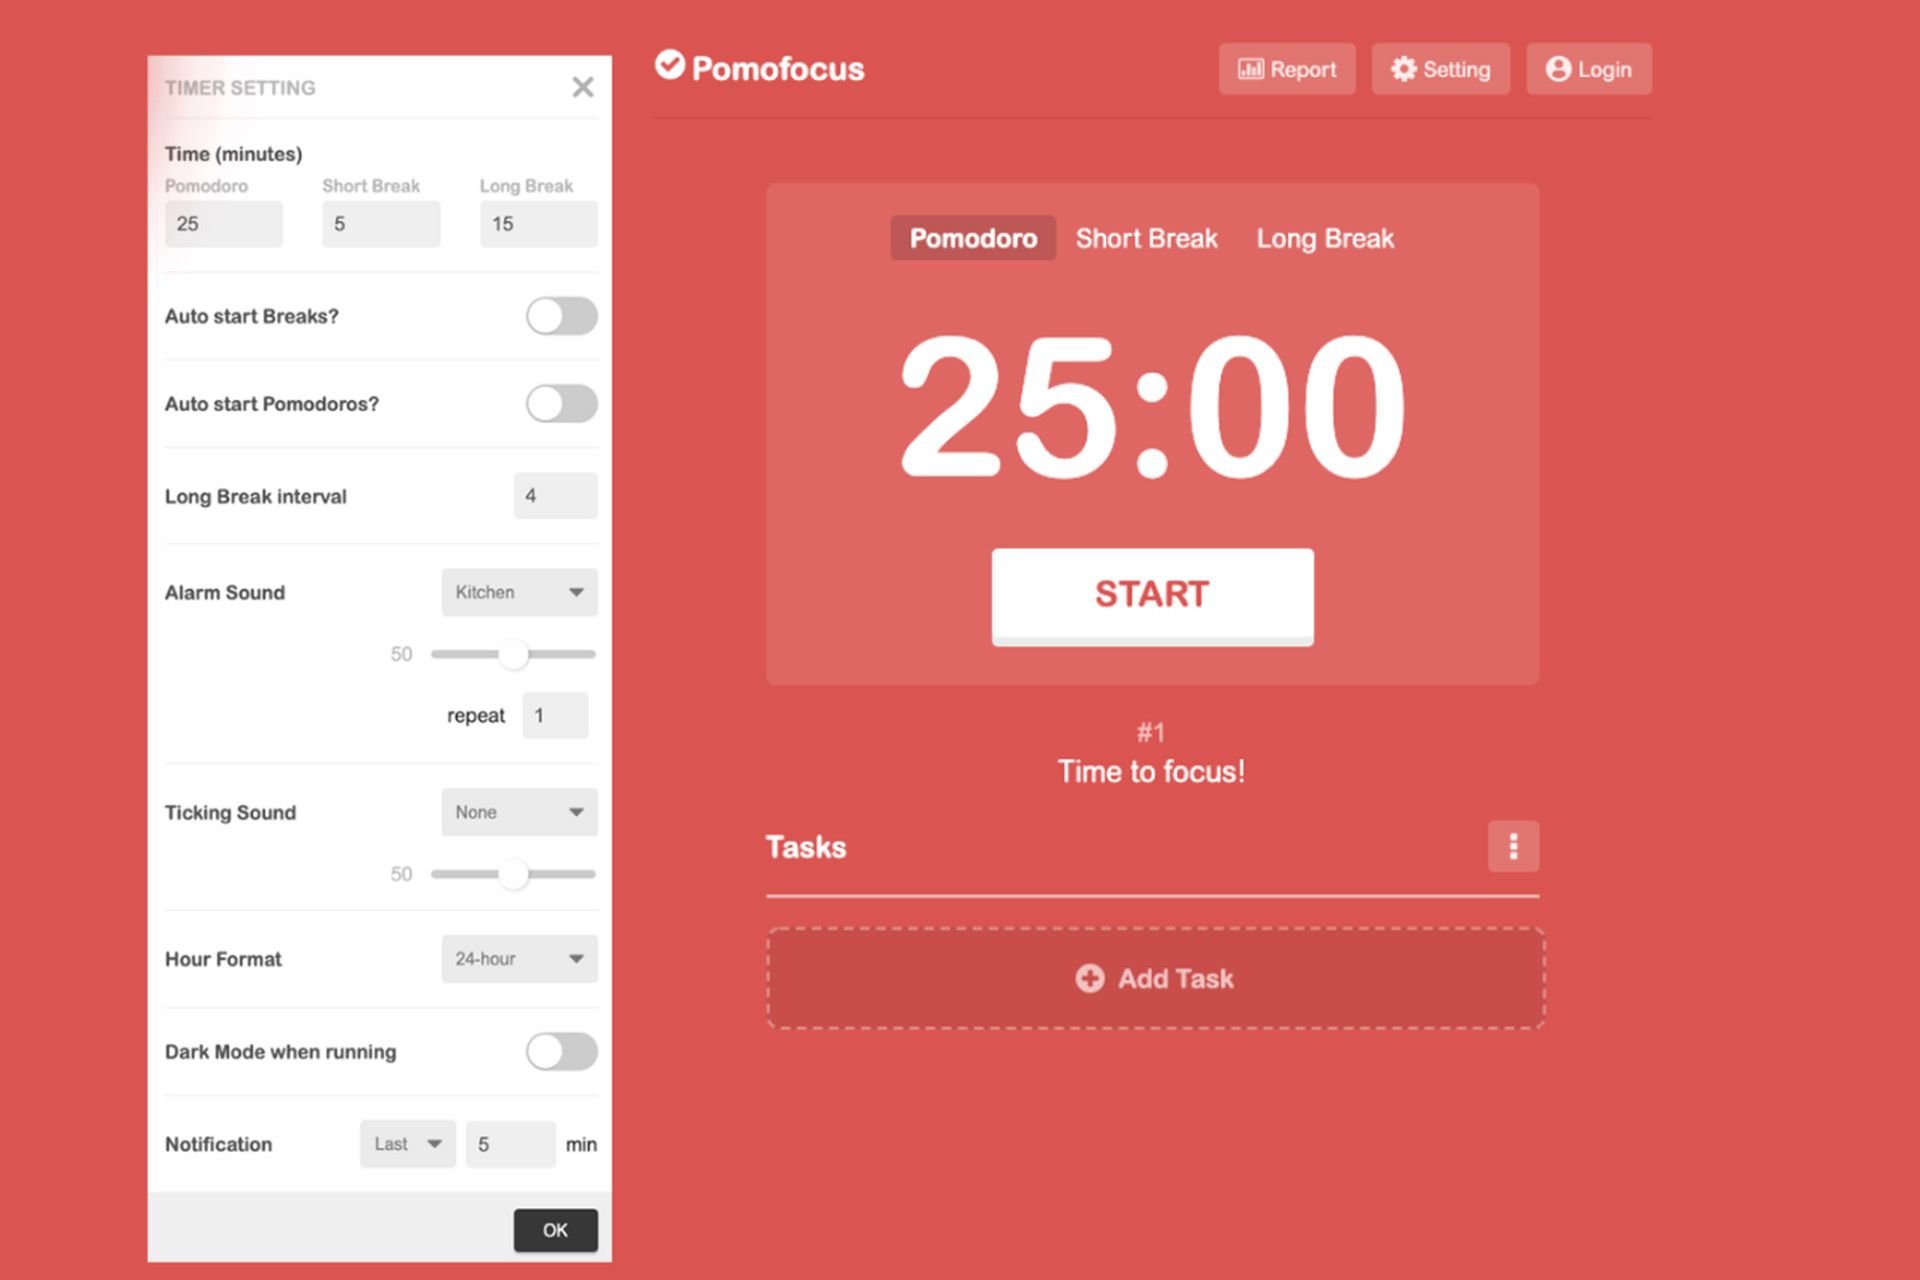Click the three-dot Tasks menu icon
The height and width of the screenshot is (1280, 1920).
click(x=1514, y=846)
